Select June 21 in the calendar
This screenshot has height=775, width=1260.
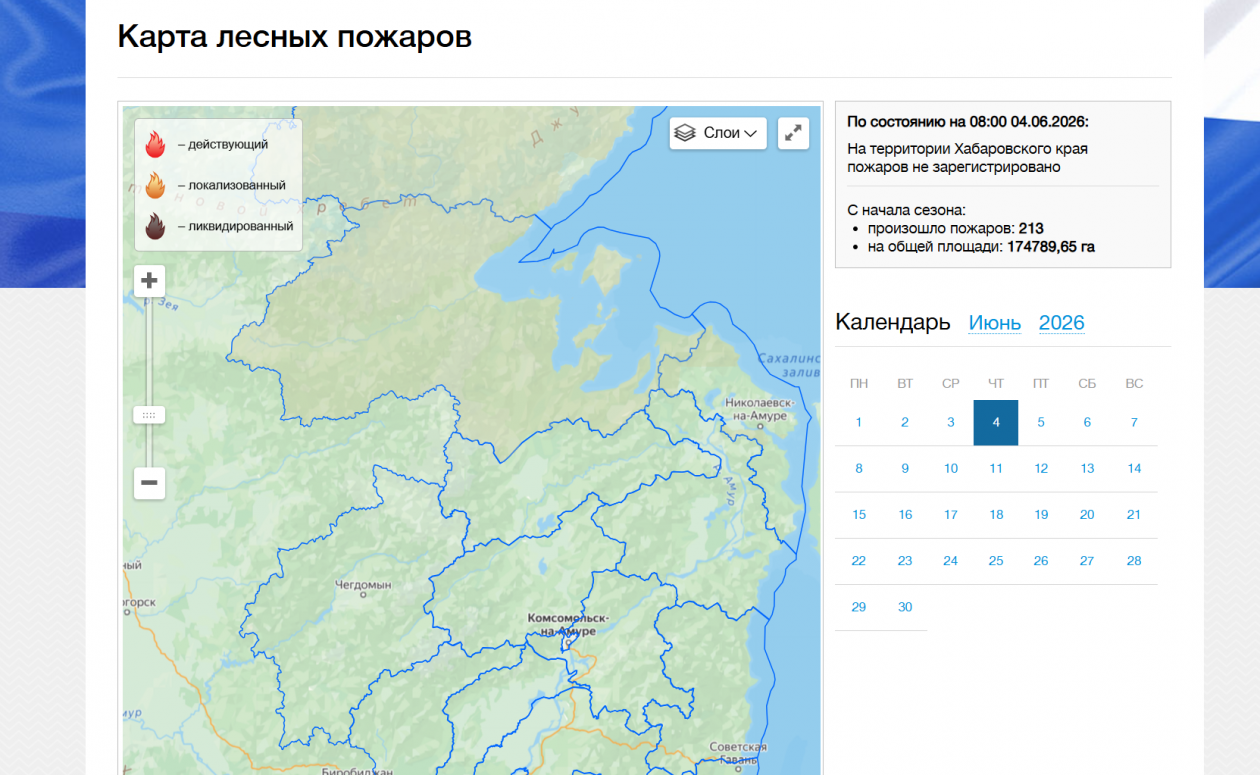tap(1134, 515)
